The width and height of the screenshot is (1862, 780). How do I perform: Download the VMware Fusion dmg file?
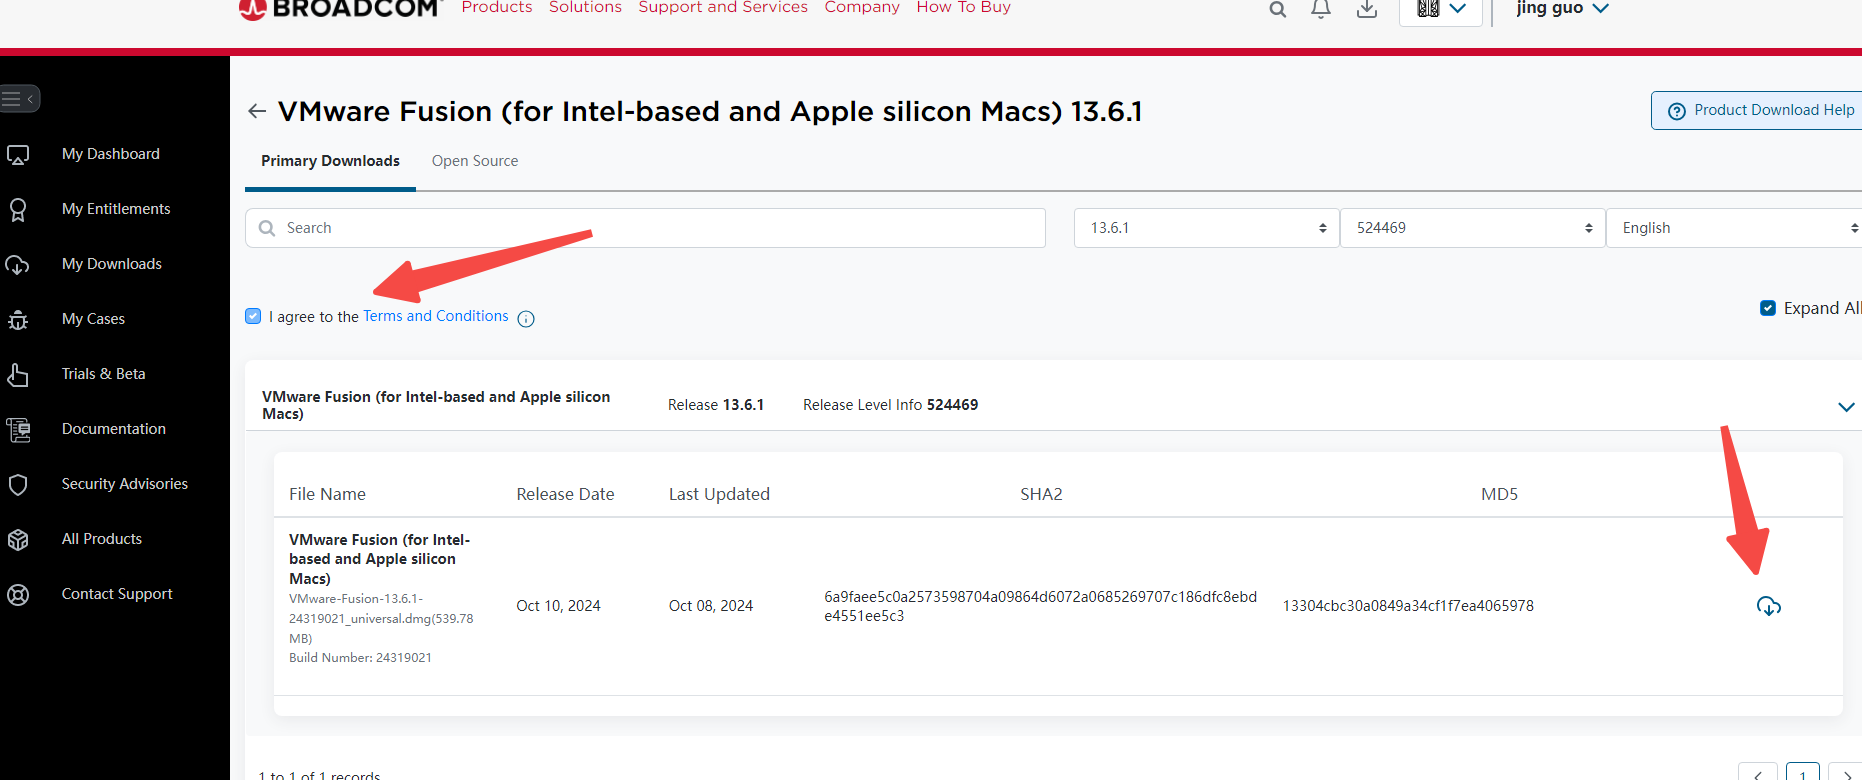coord(1768,606)
